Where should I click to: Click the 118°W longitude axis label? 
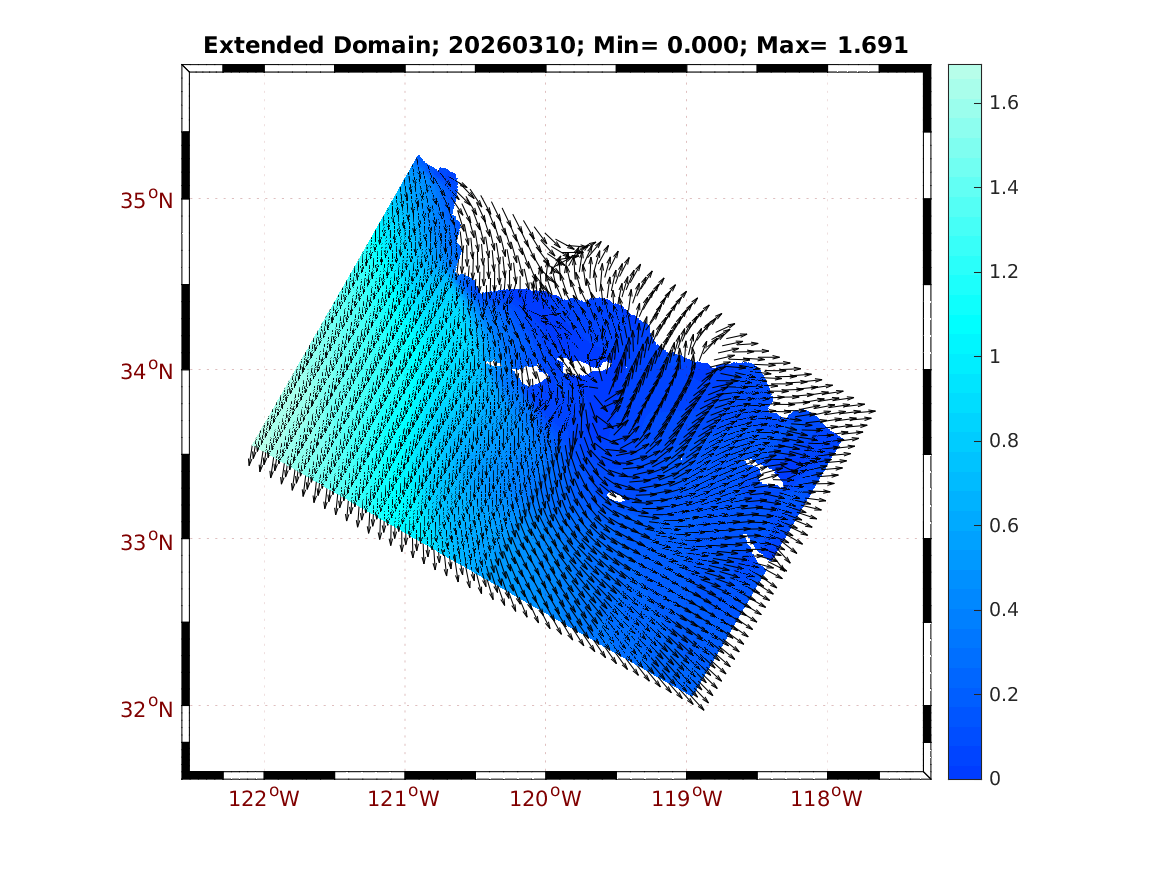[827, 799]
